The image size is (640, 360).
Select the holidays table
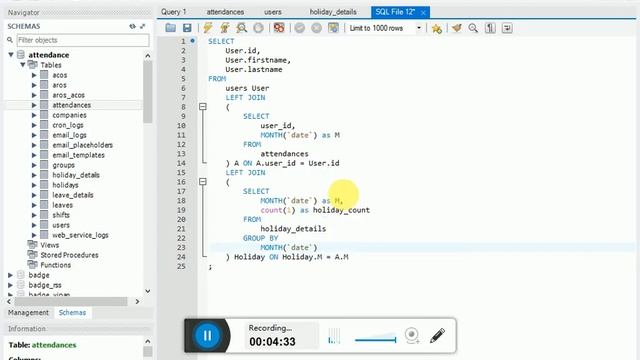[65, 185]
